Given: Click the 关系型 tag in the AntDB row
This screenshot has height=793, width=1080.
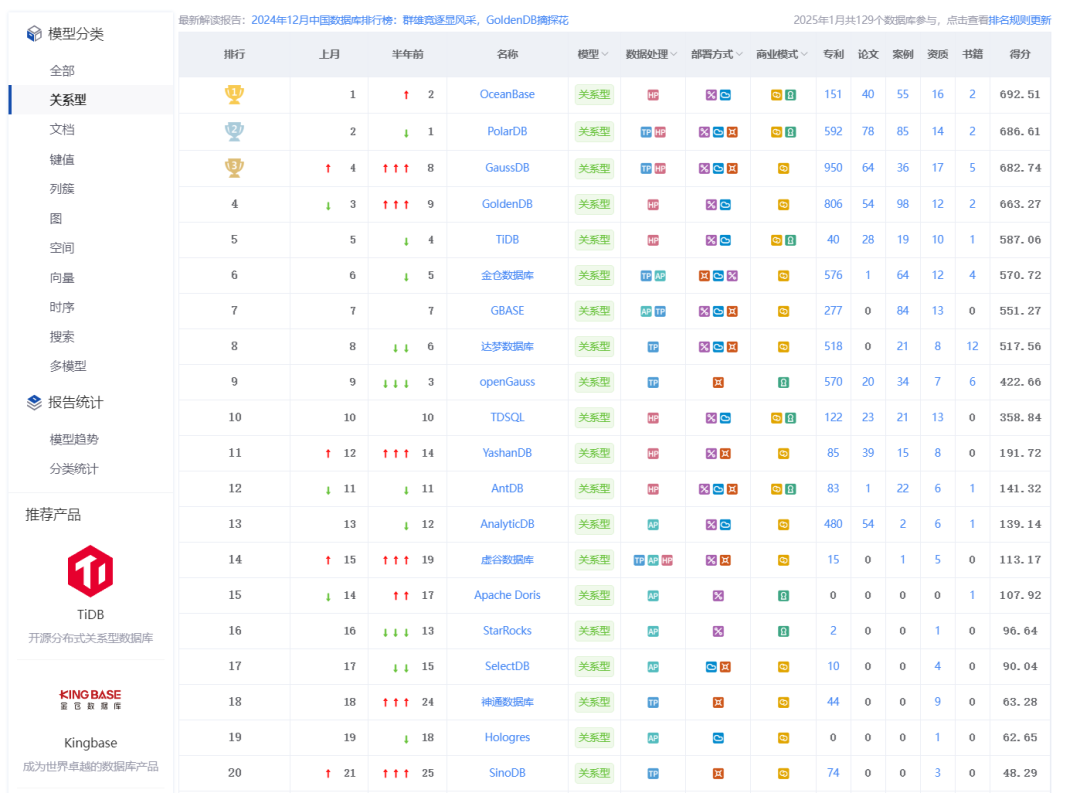Looking at the screenshot, I should (x=594, y=488).
